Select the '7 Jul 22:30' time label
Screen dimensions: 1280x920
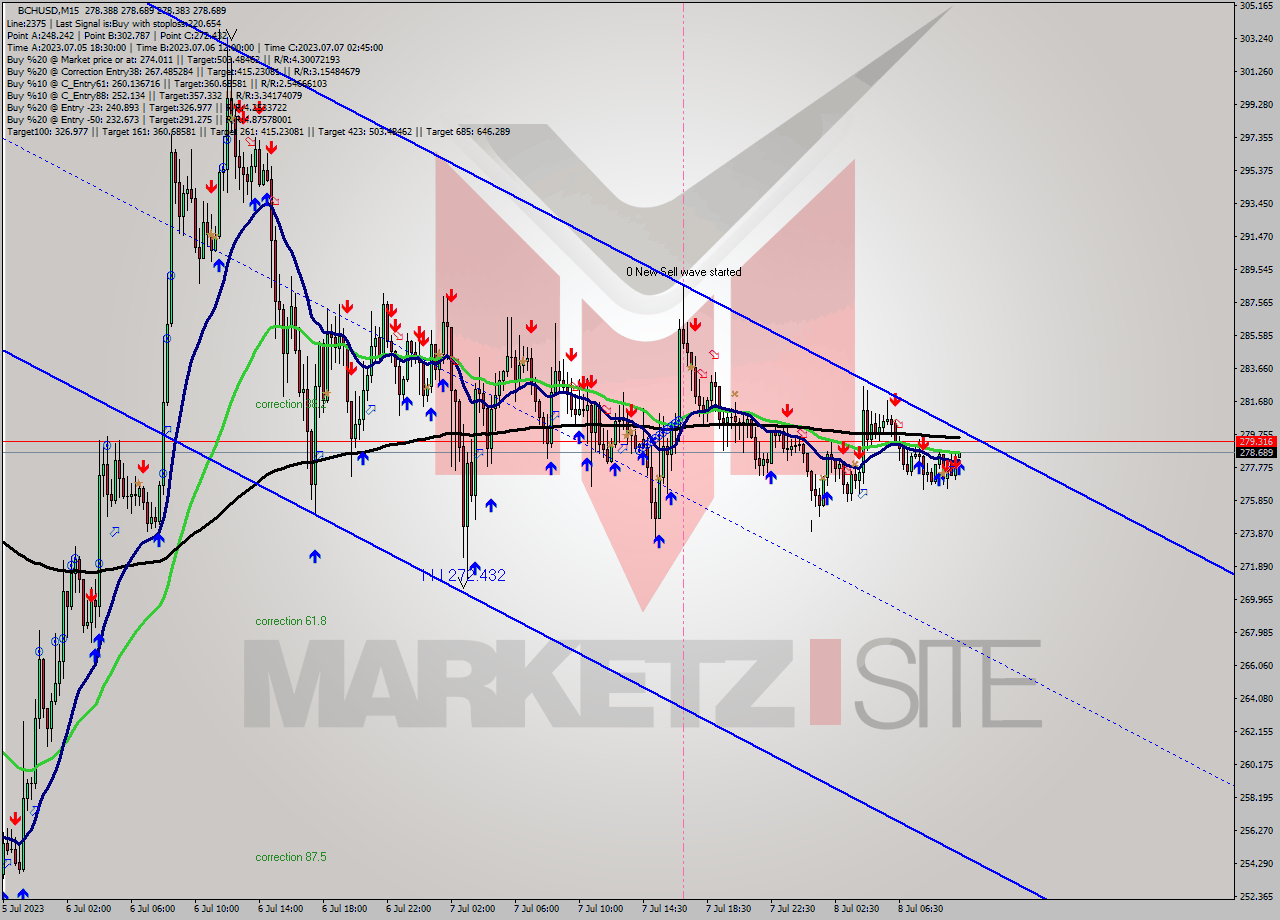(x=792, y=910)
